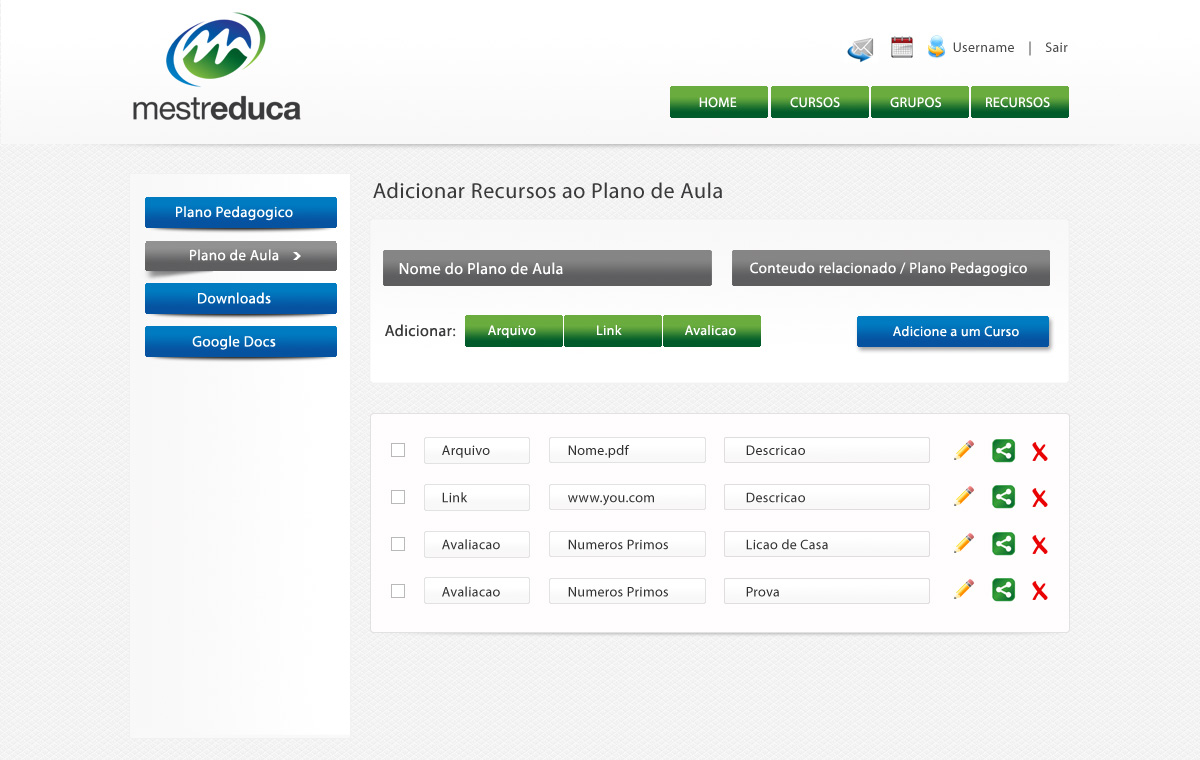
Task: Tick the checkbox for Link row
Action: coord(398,497)
